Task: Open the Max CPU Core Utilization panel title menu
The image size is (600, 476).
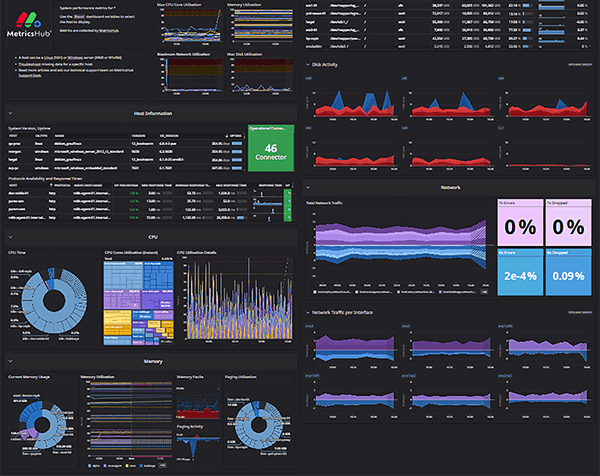Action: pos(186,5)
